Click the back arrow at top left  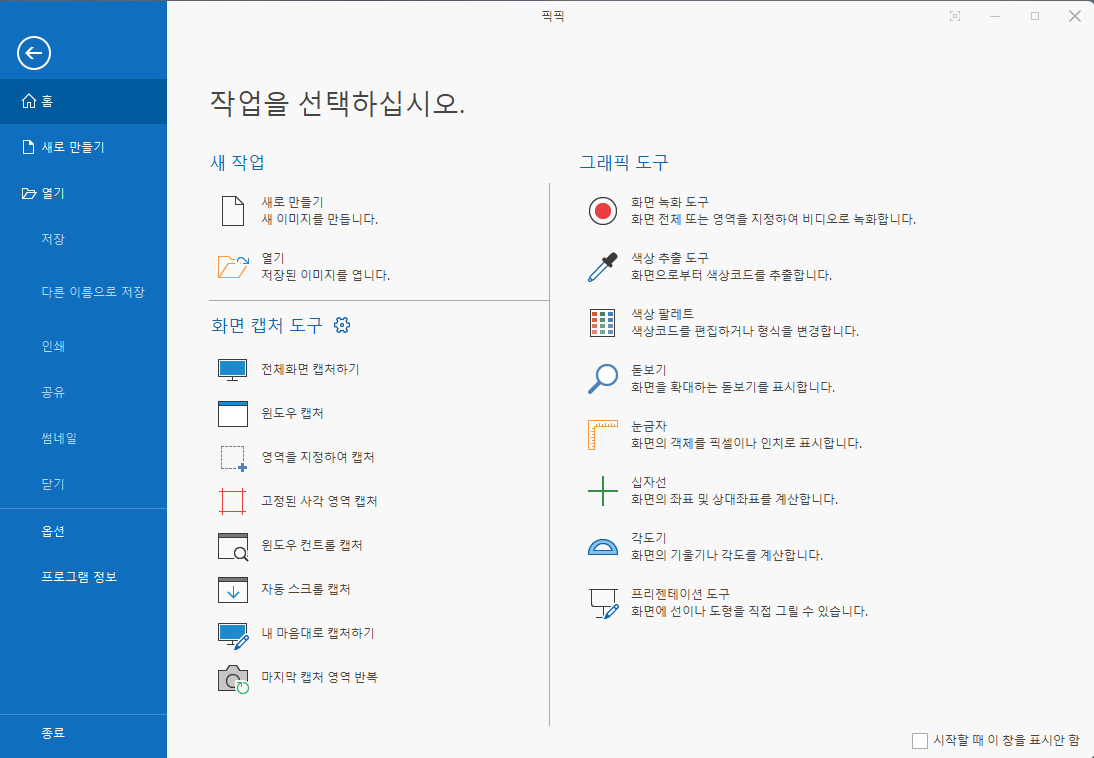[x=33, y=53]
